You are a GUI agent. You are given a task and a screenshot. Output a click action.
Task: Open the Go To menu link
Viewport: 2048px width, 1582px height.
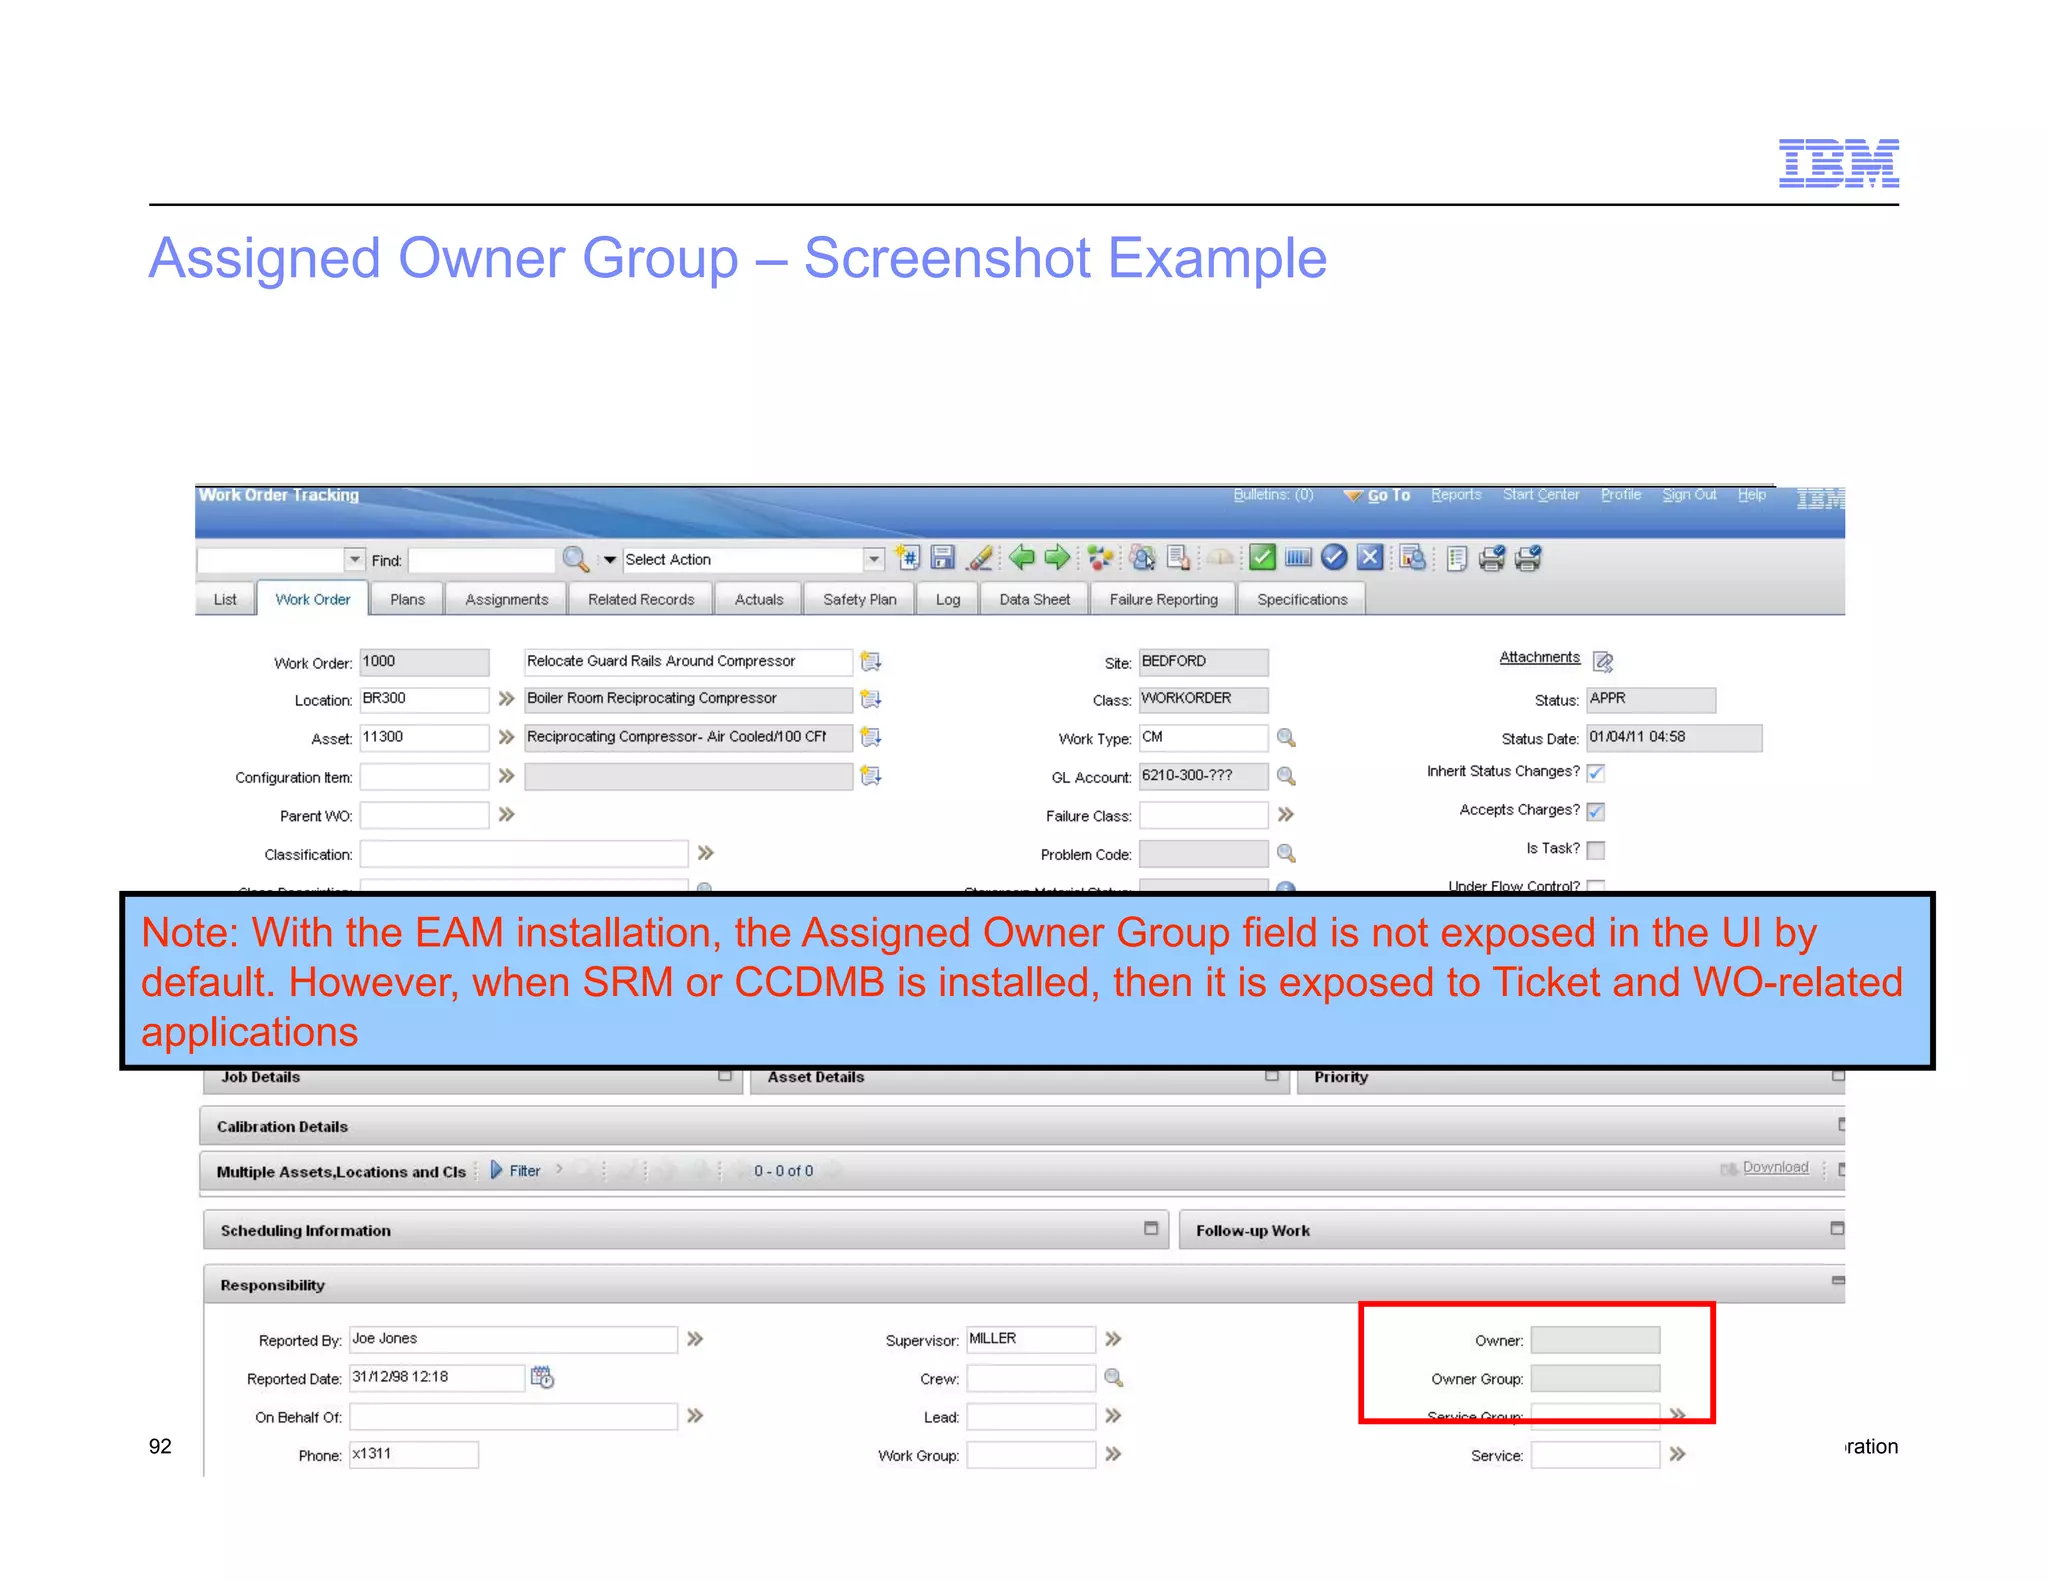point(1388,495)
